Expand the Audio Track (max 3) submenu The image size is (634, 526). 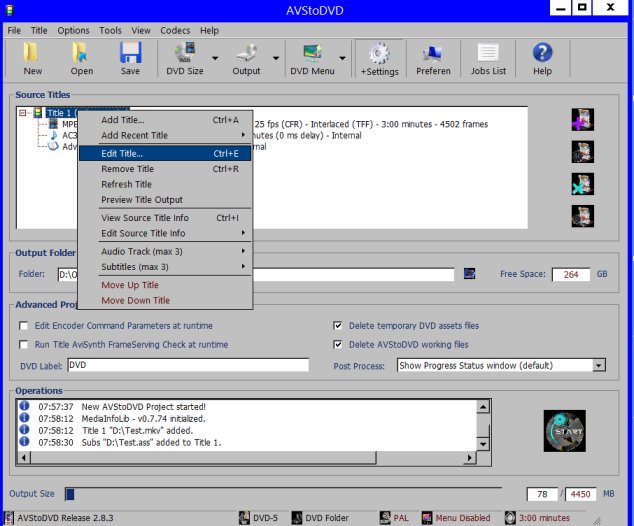click(165, 251)
